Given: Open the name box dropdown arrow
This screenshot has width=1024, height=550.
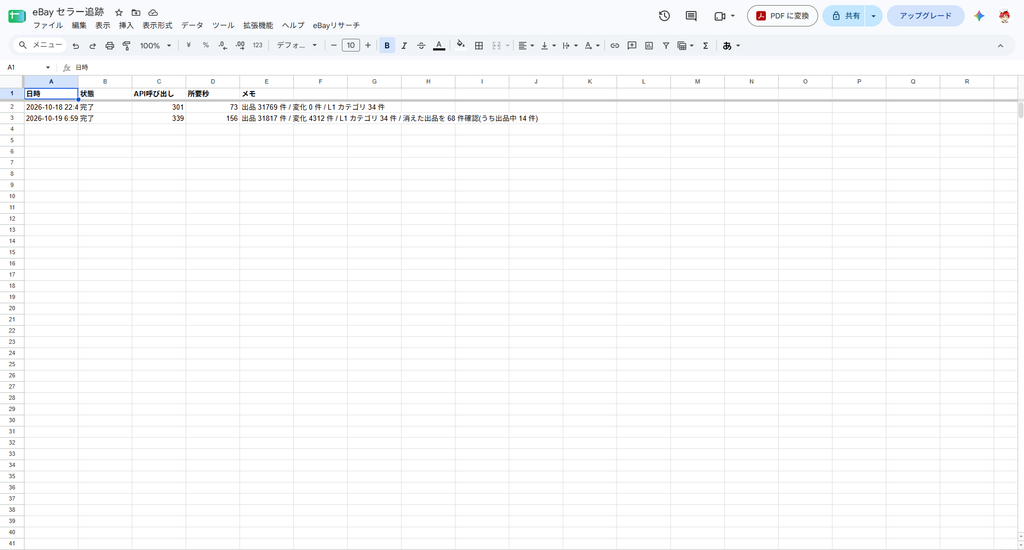Looking at the screenshot, I should coord(48,67).
